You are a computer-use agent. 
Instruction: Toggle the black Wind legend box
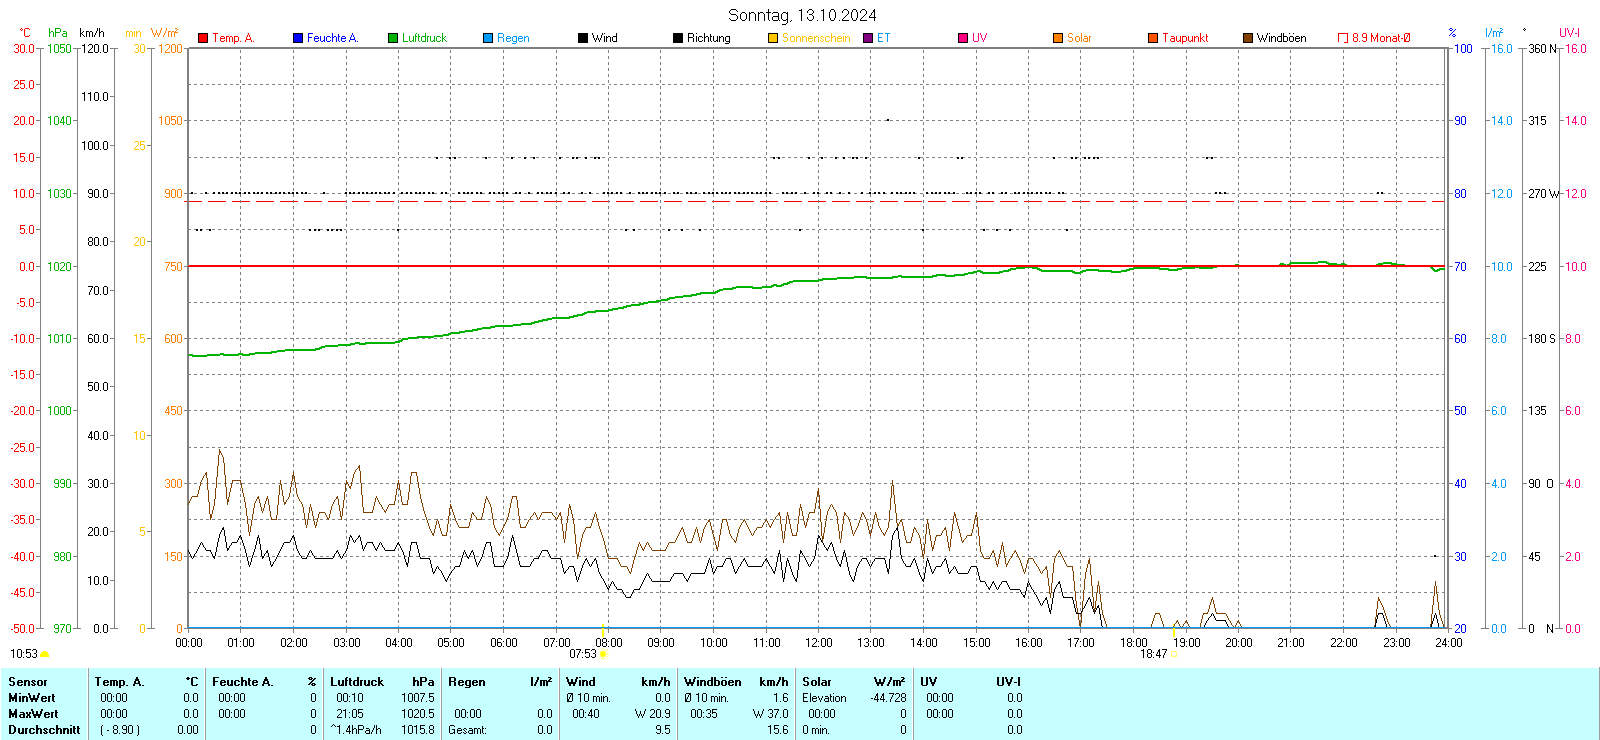pyautogui.click(x=583, y=38)
